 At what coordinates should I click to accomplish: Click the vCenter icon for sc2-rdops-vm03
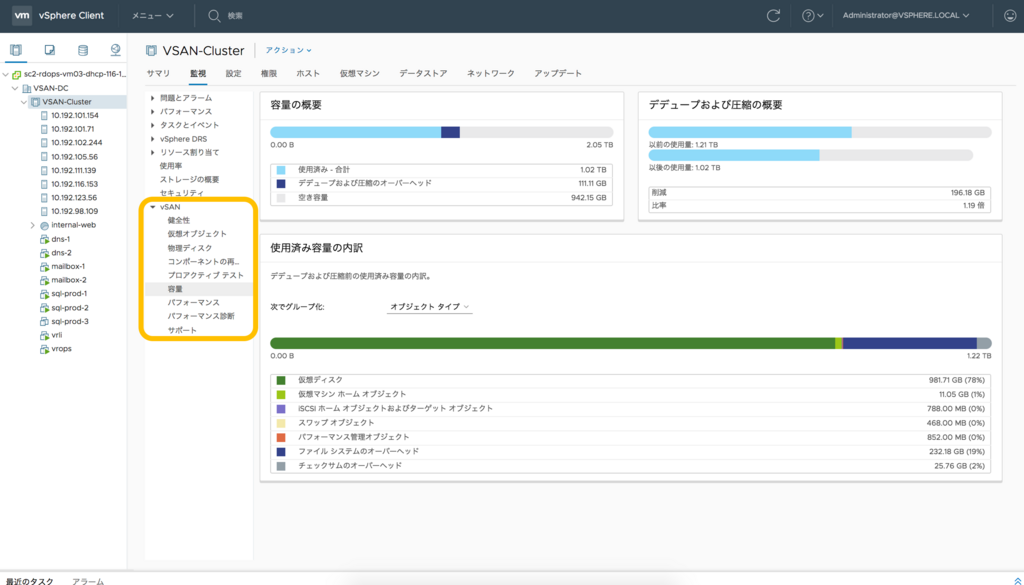[x=17, y=74]
